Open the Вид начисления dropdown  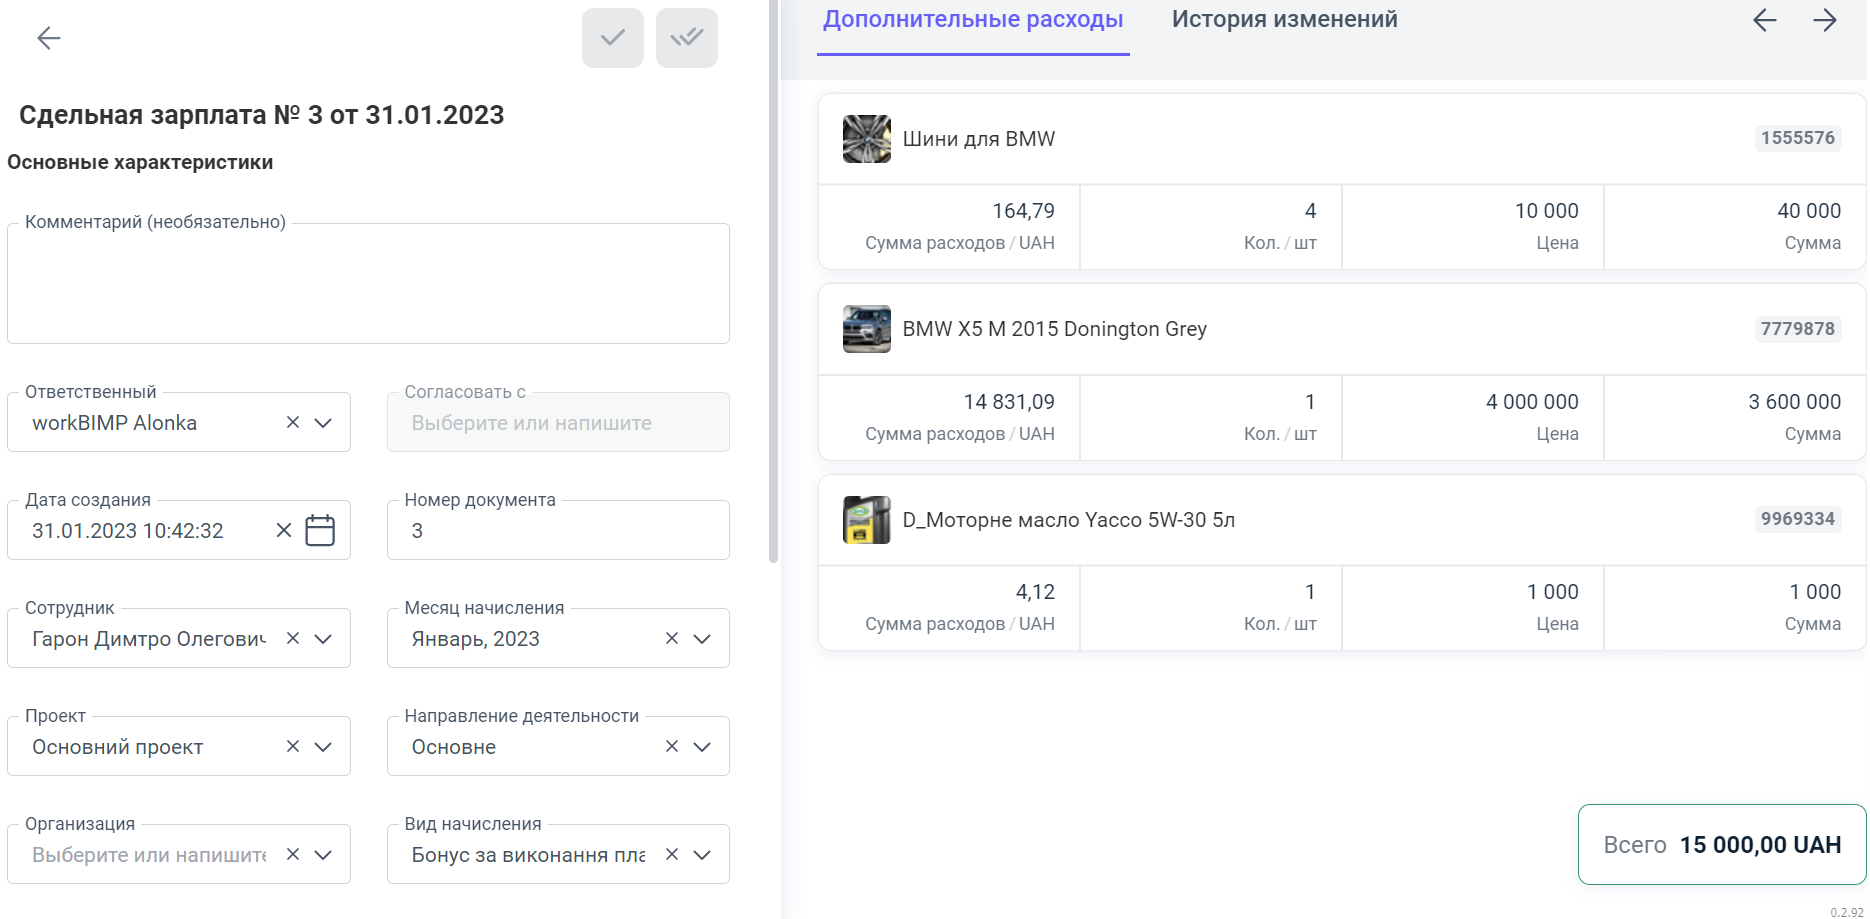click(x=702, y=854)
